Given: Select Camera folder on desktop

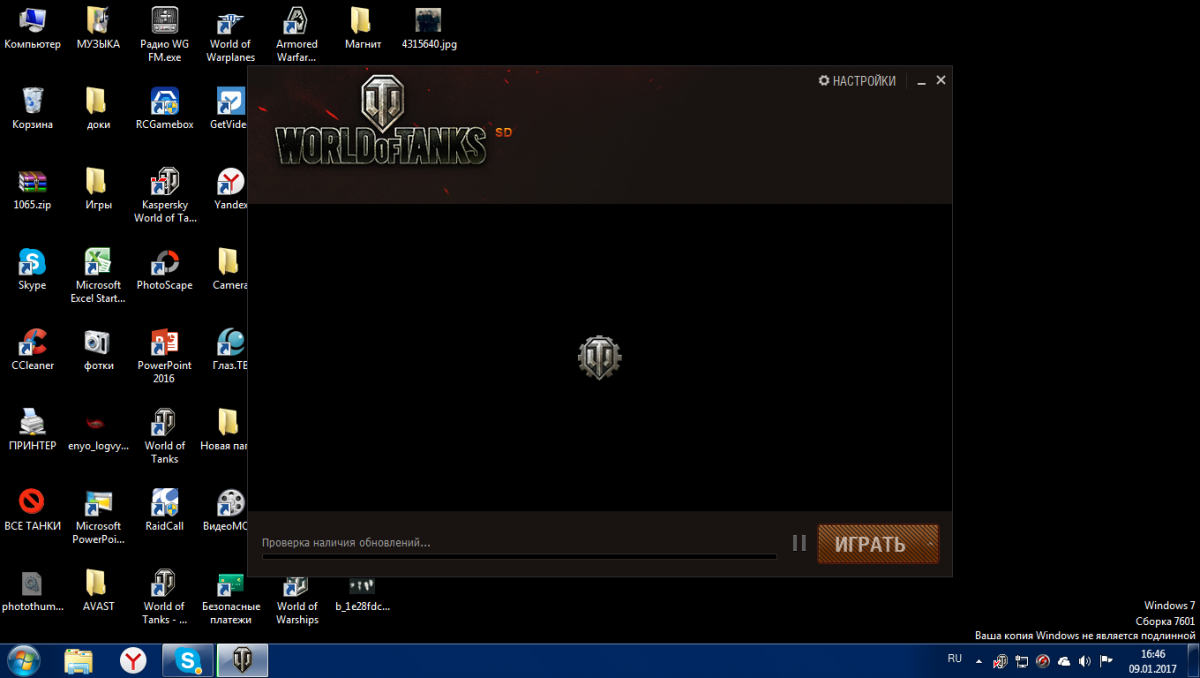Looking at the screenshot, I should click(229, 269).
